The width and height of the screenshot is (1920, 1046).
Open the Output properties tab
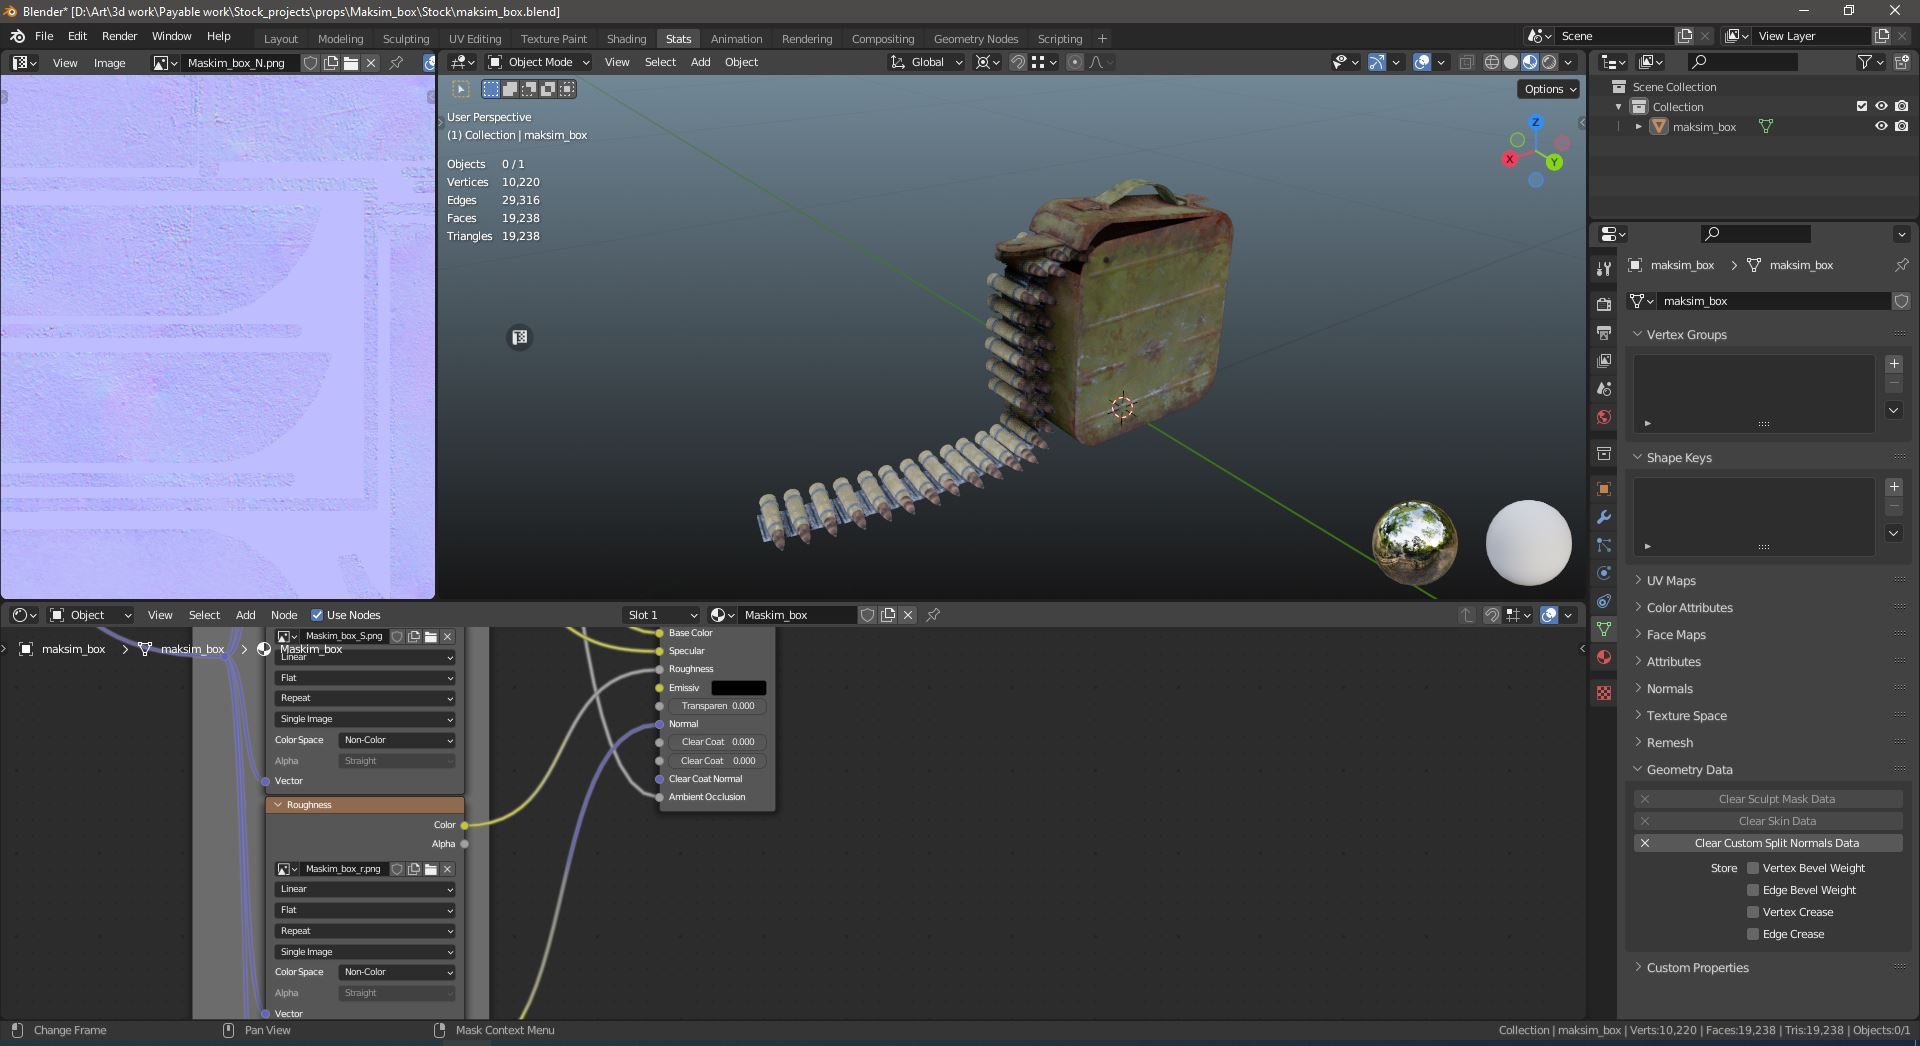click(1604, 332)
